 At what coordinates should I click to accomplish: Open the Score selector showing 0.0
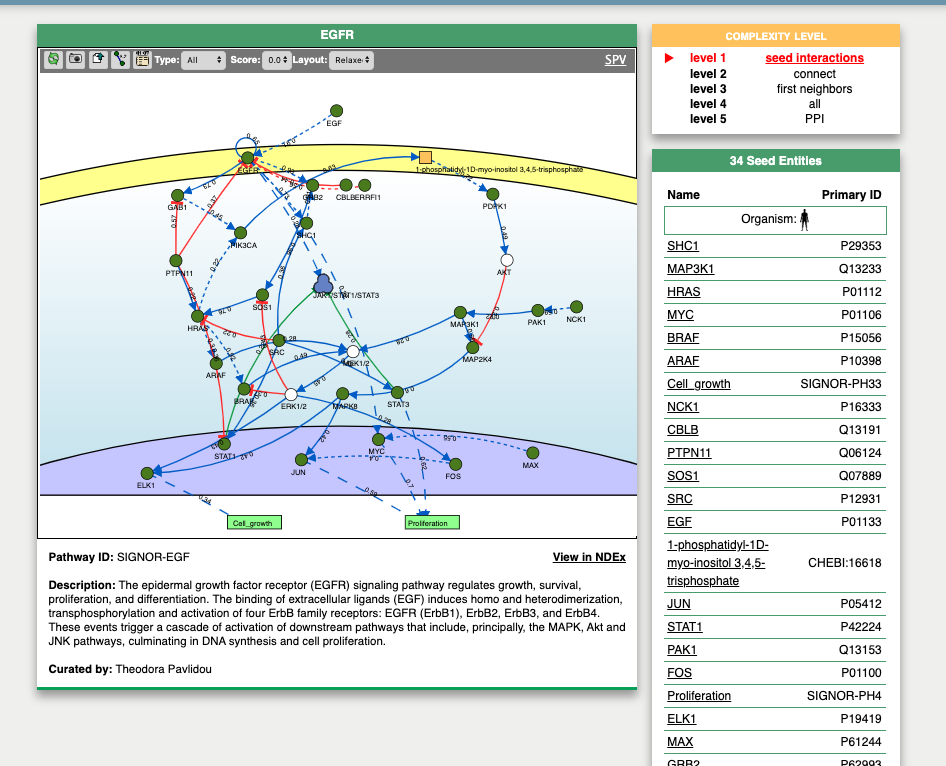coord(277,60)
